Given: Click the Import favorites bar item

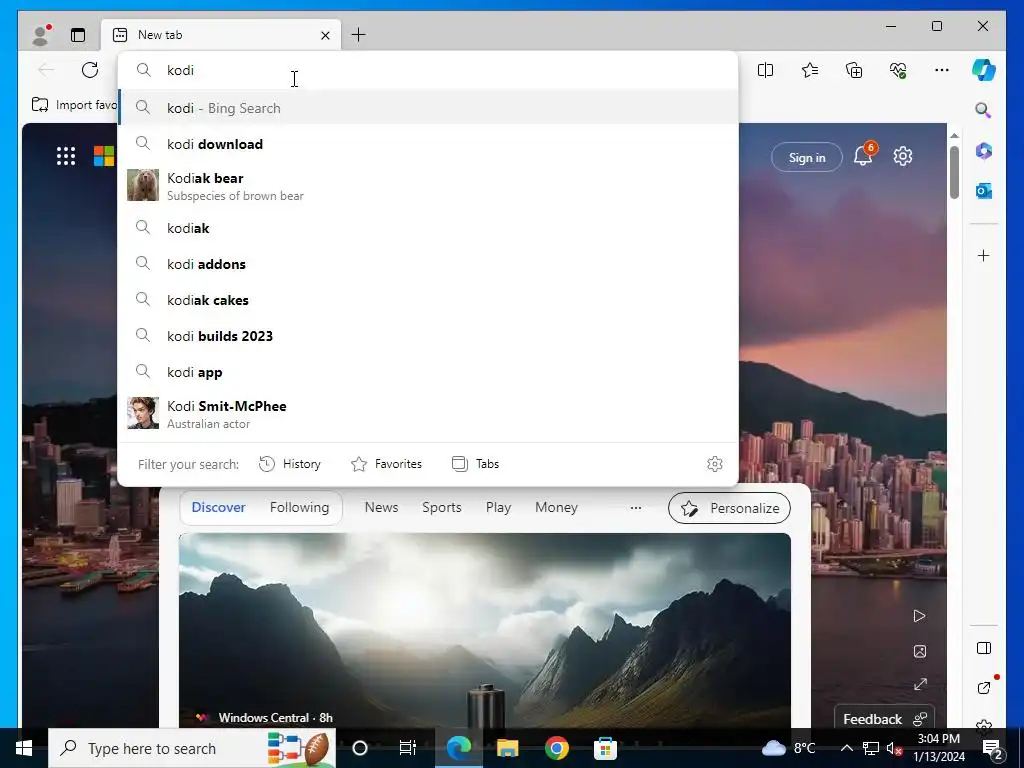Looking at the screenshot, I should click(x=74, y=104).
